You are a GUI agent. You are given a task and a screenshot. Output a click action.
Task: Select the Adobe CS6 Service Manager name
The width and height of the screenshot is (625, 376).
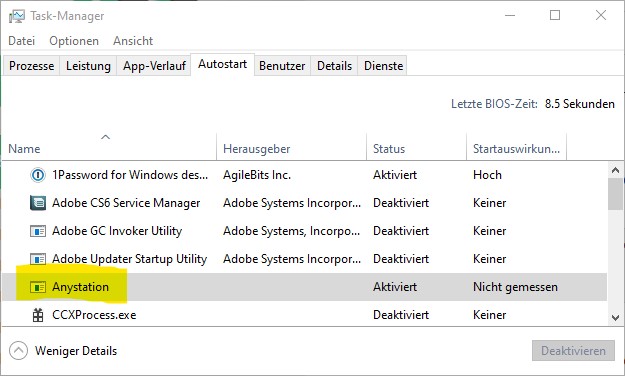click(x=126, y=203)
